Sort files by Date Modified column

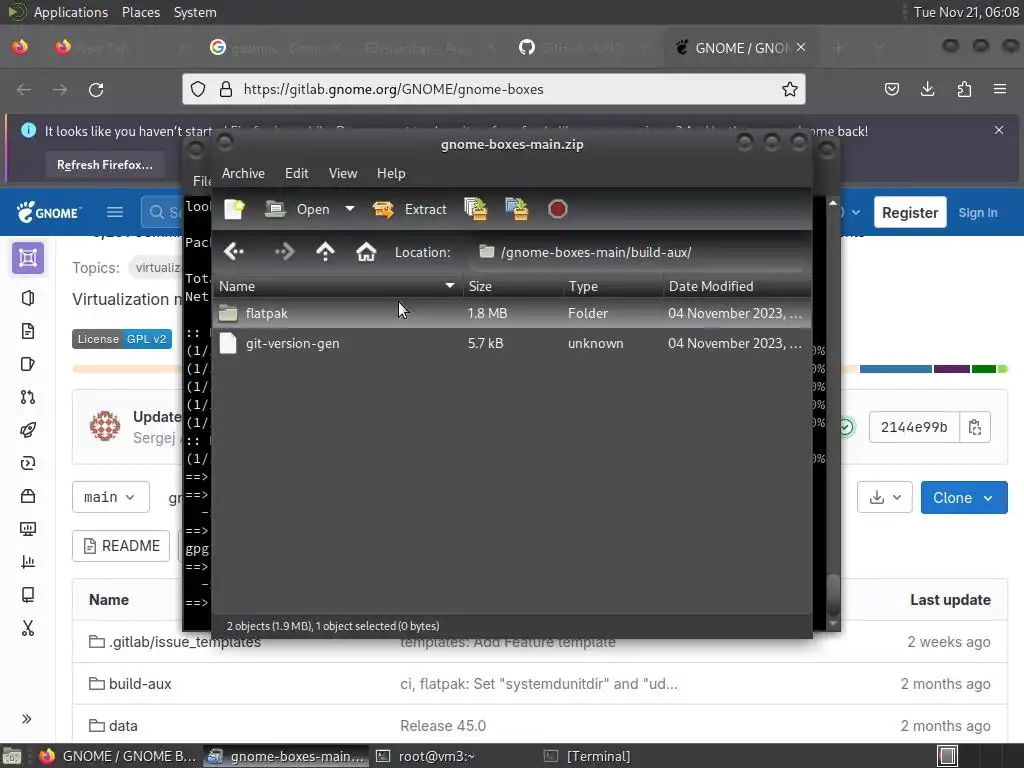tap(737, 286)
